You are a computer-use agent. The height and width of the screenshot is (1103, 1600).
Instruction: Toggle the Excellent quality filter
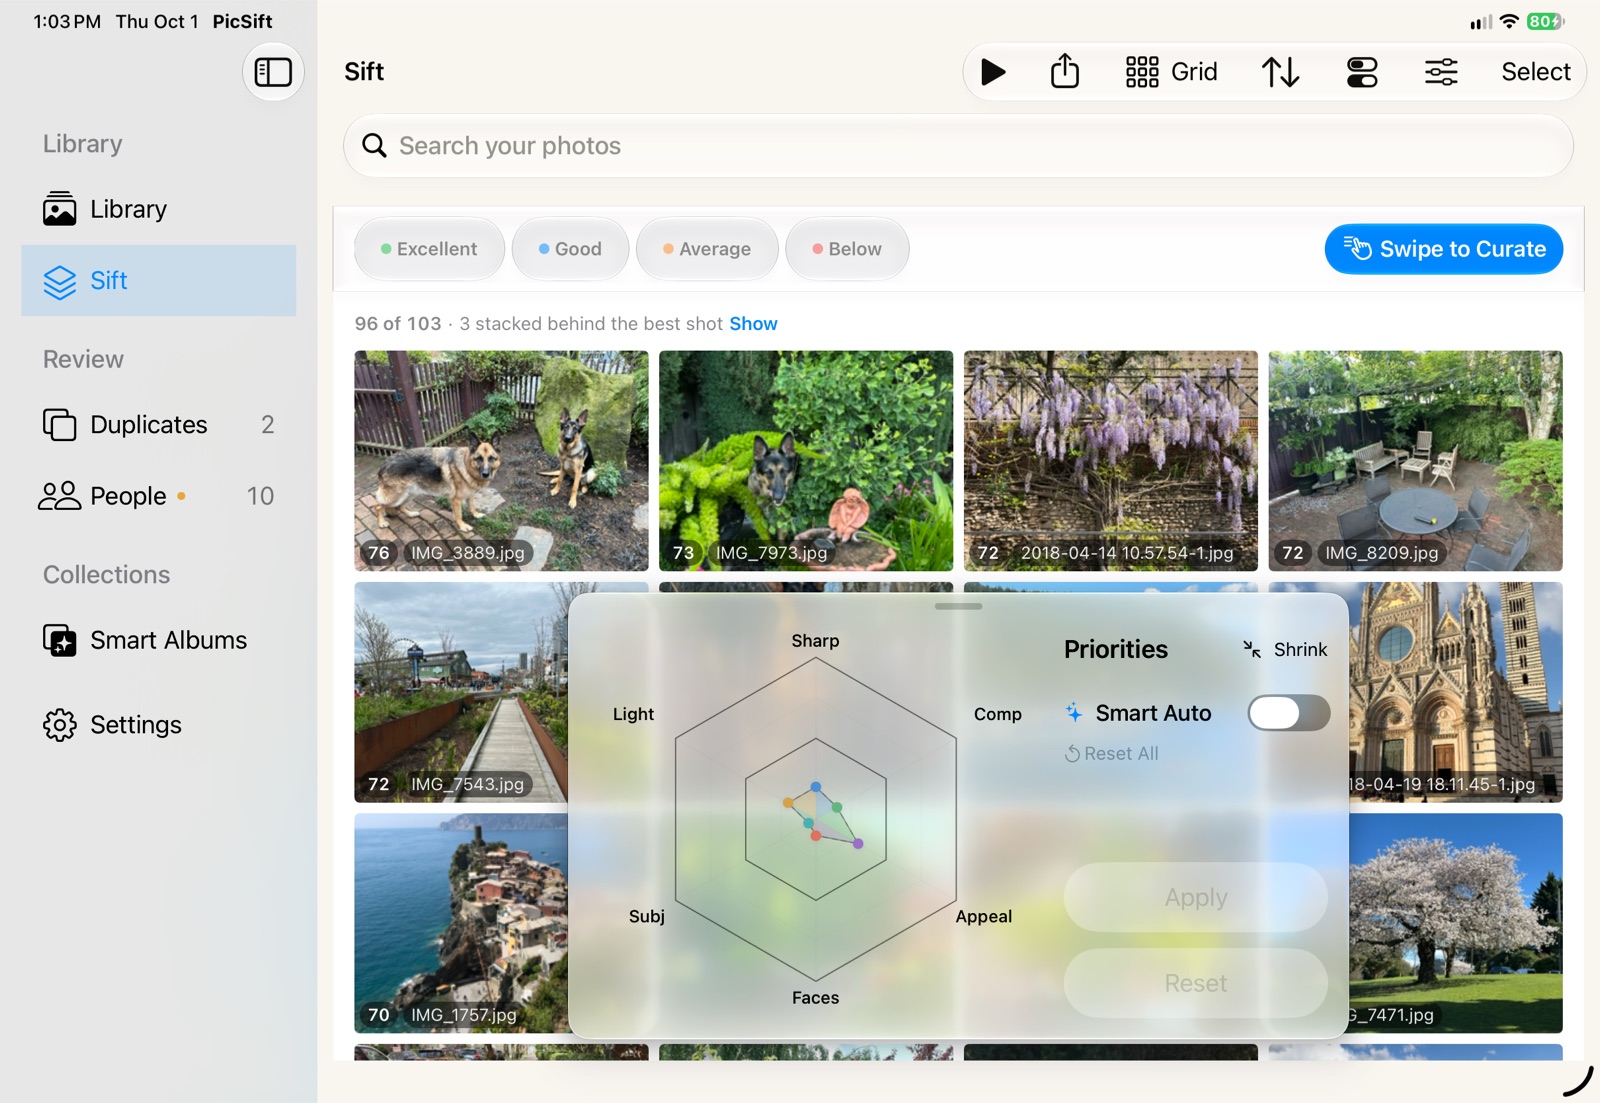click(429, 249)
